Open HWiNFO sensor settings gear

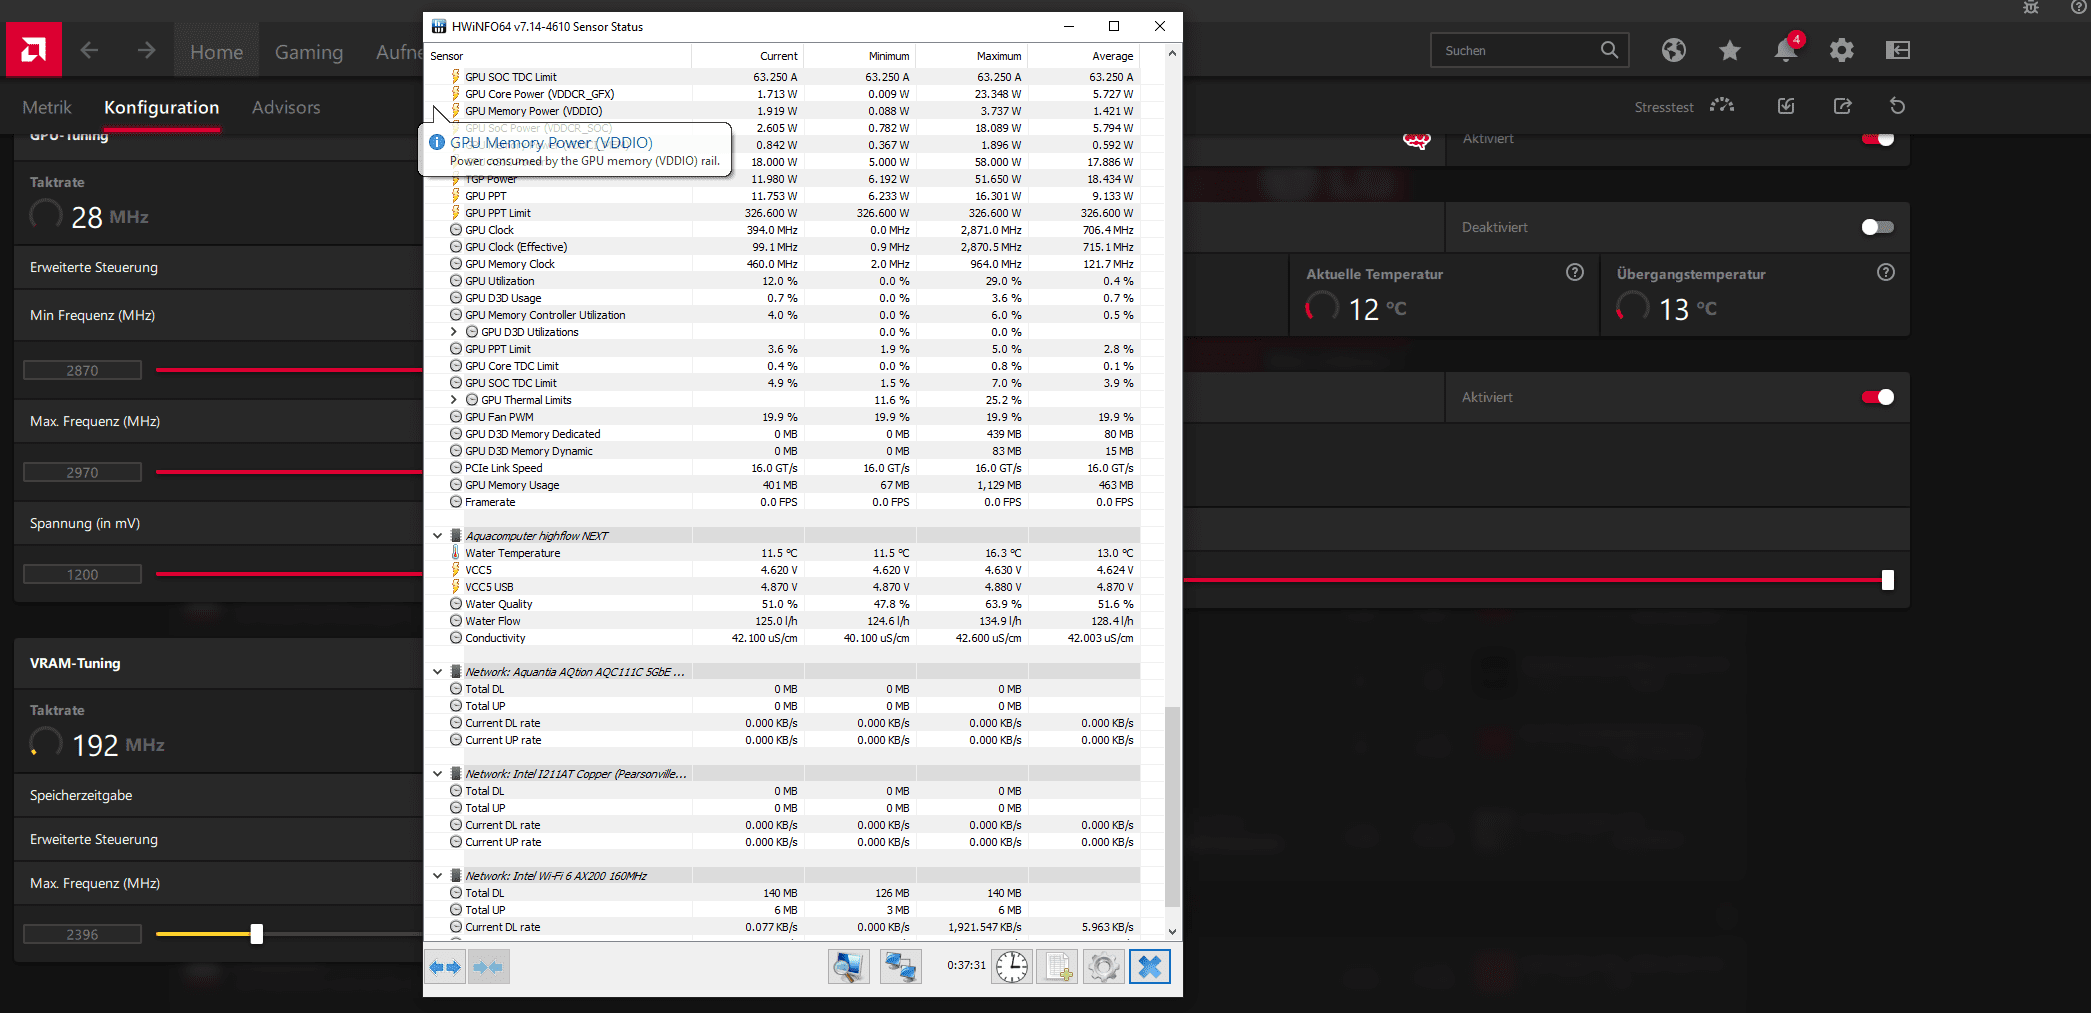click(x=1103, y=967)
